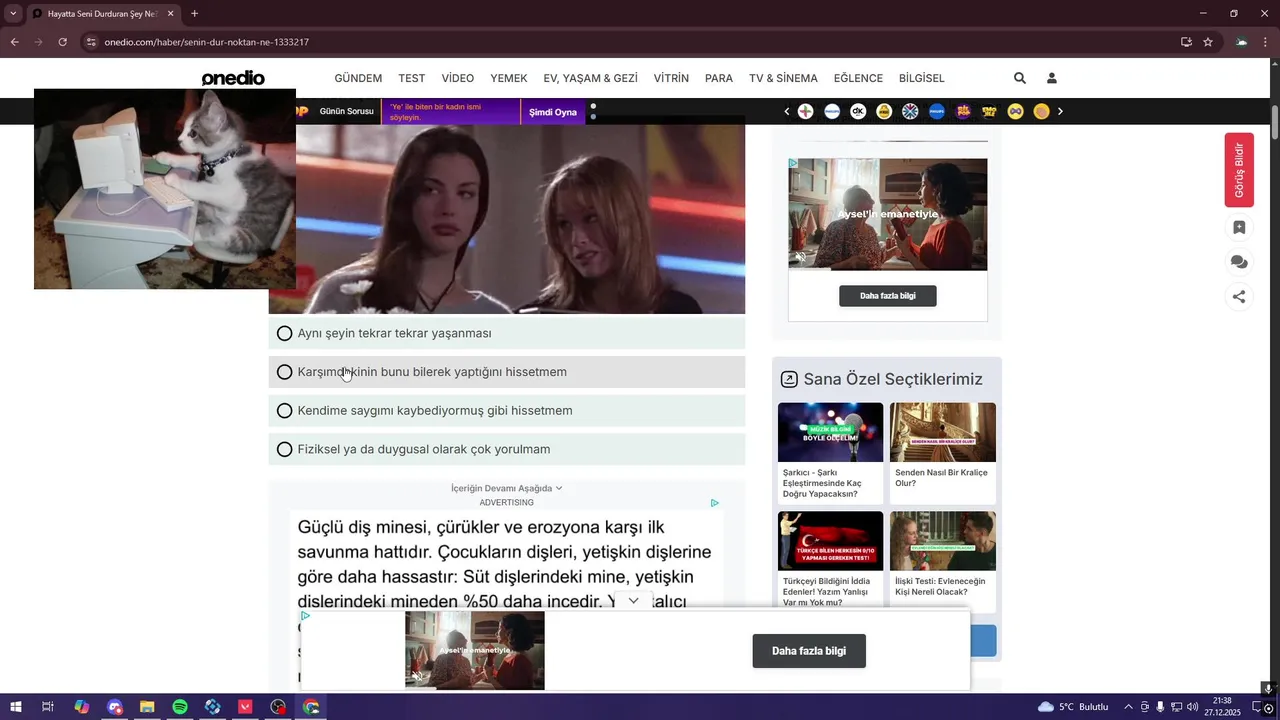Open the dk circular sponsor badge

(858, 111)
